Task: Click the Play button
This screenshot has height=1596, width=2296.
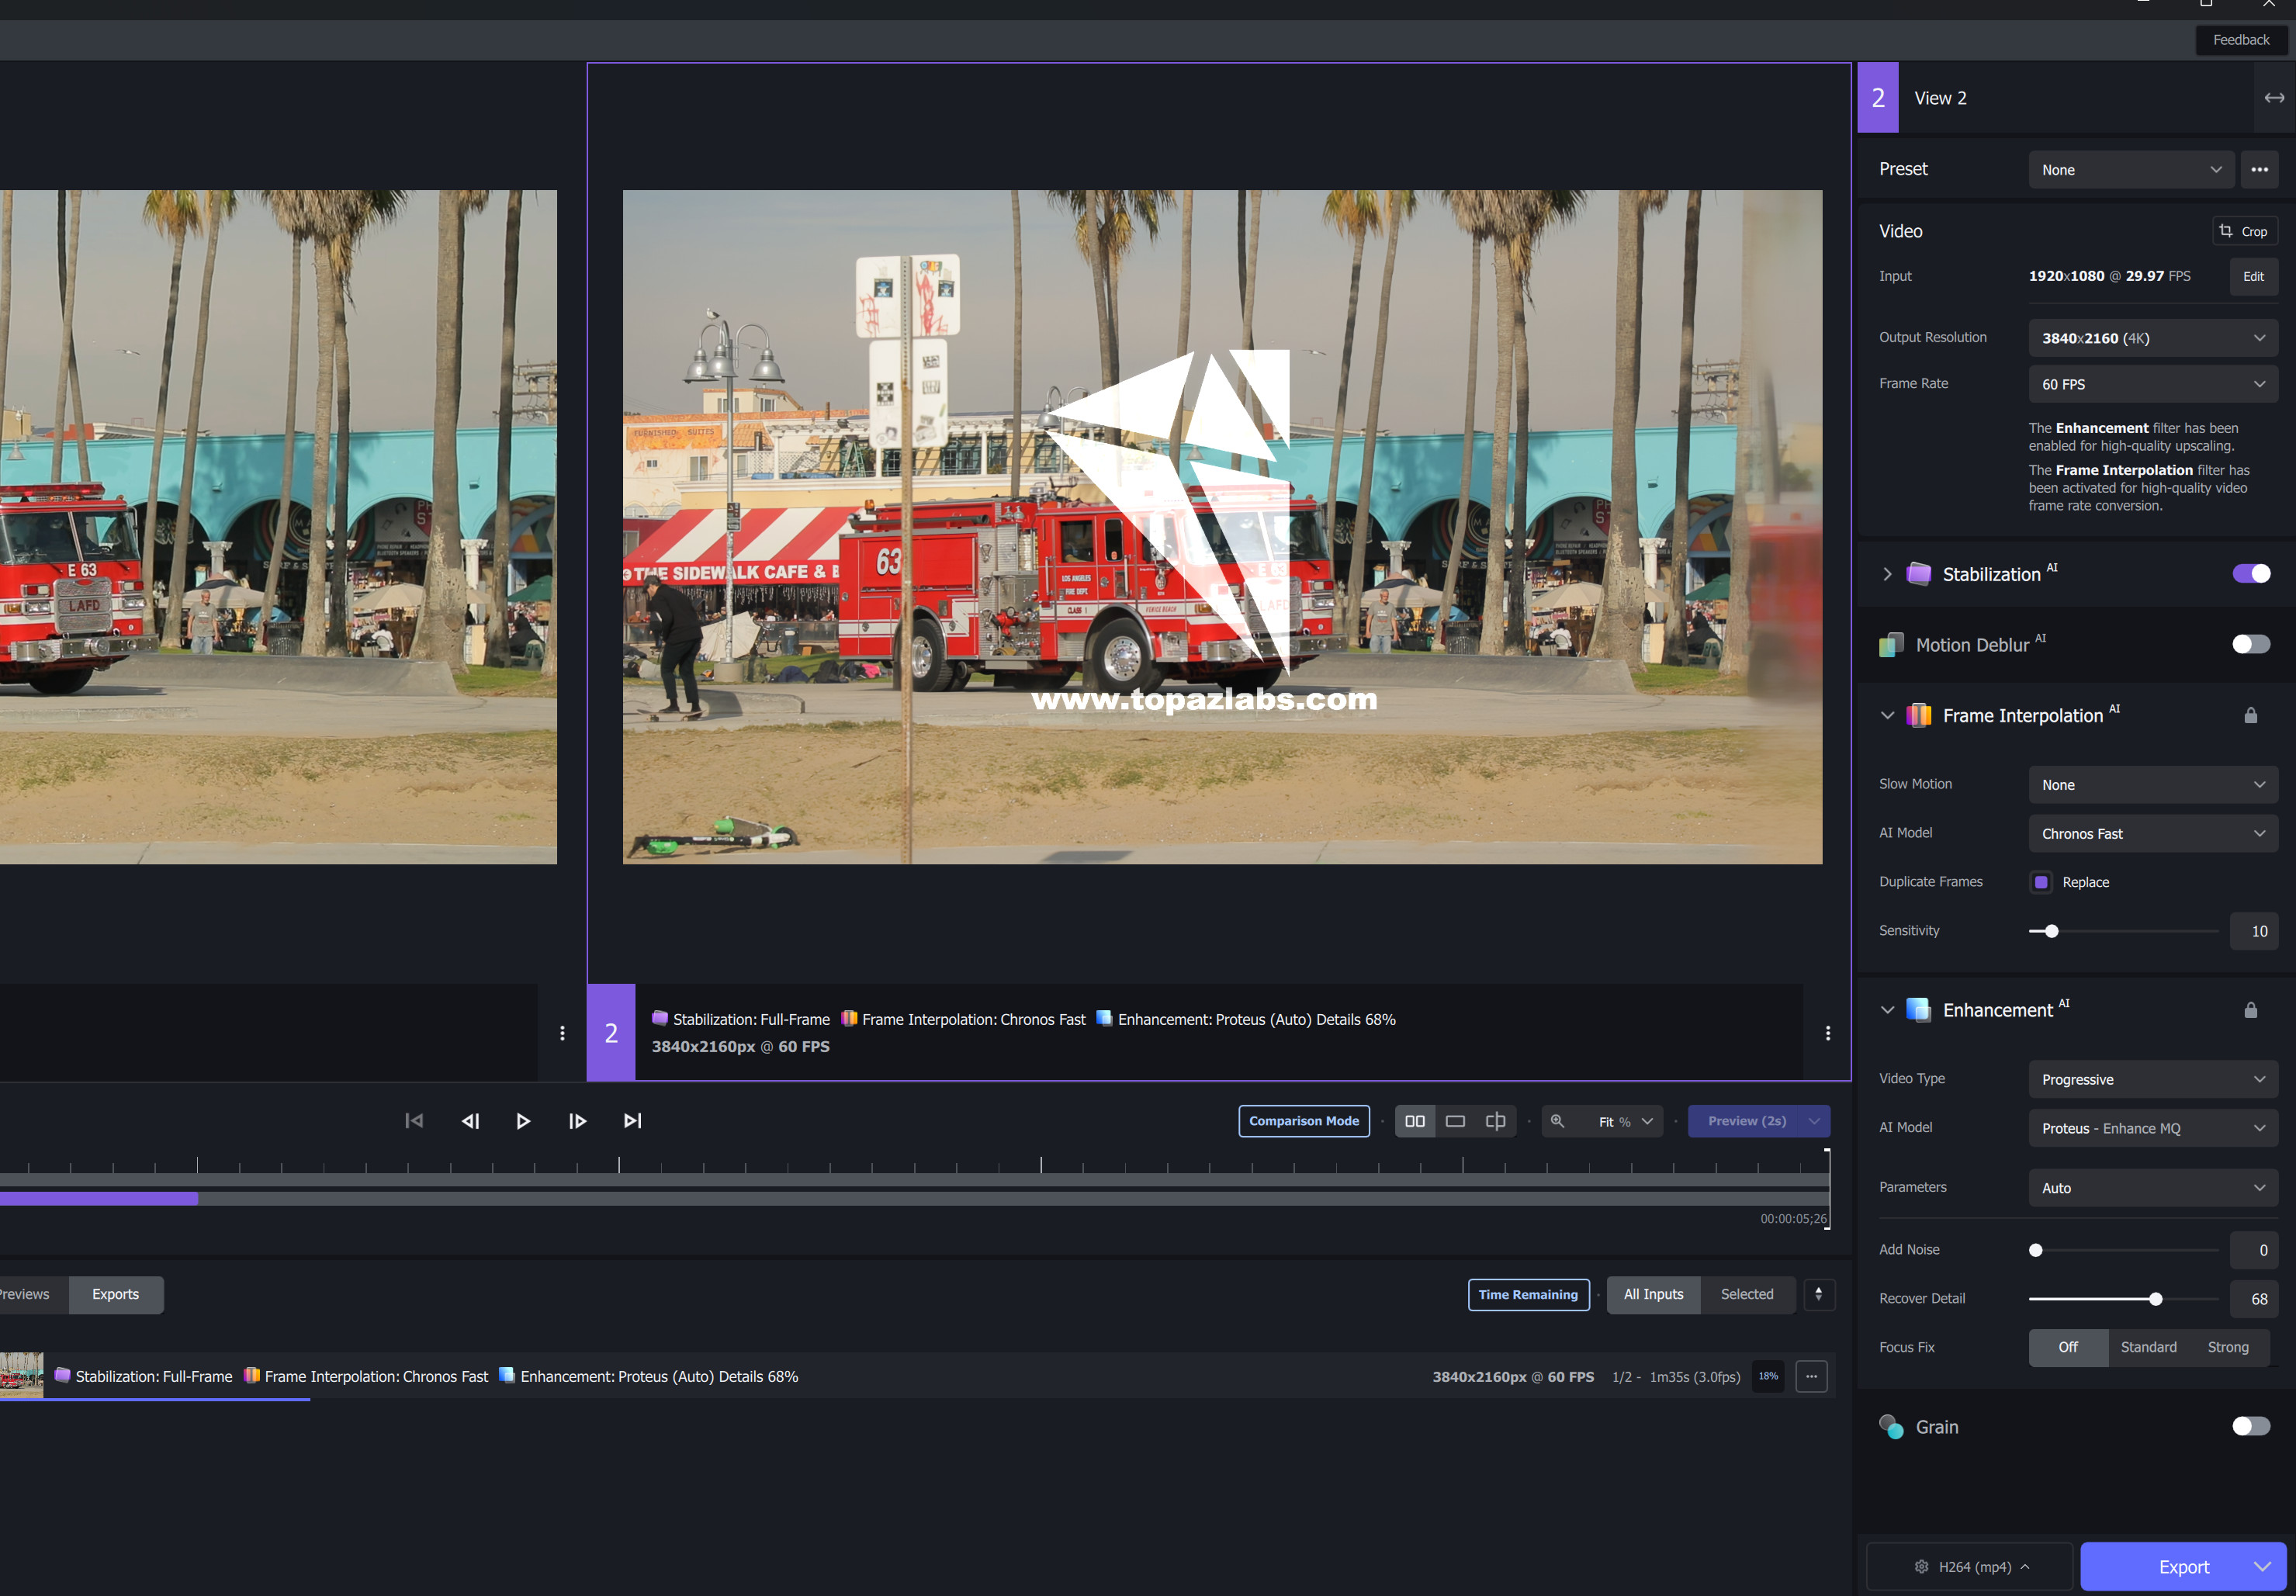Action: coord(522,1121)
